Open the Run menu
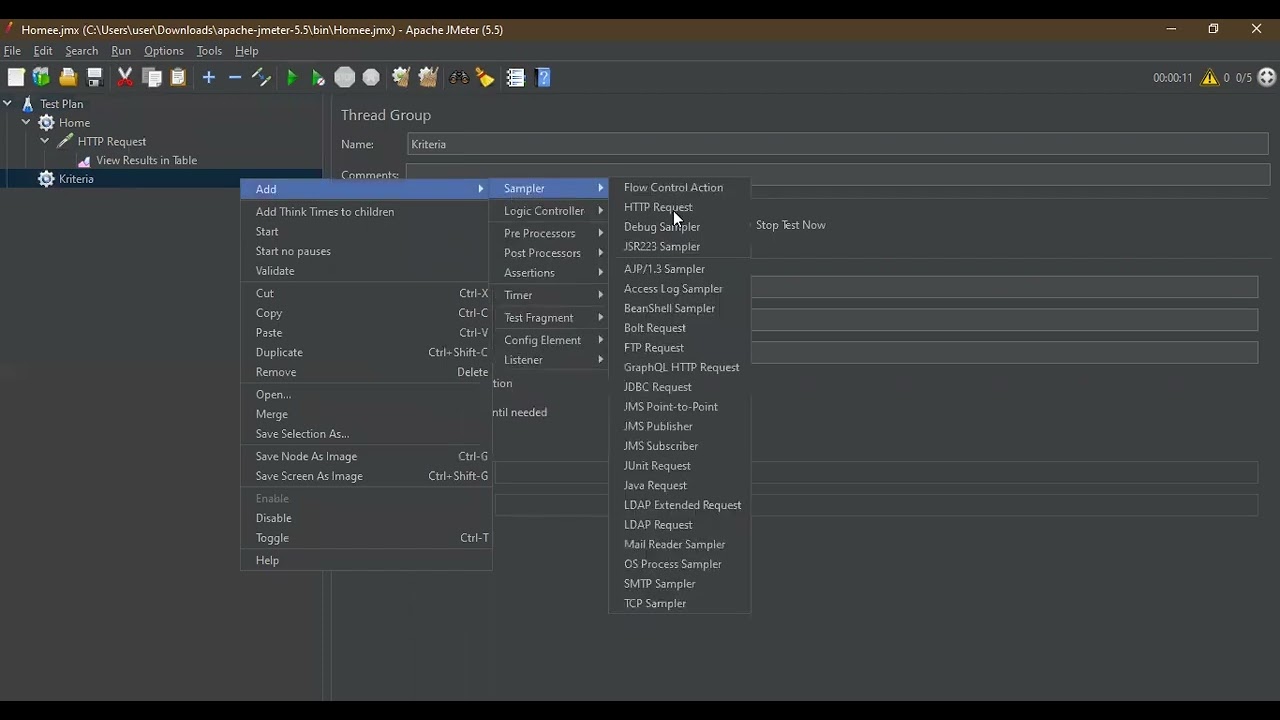 click(x=121, y=51)
